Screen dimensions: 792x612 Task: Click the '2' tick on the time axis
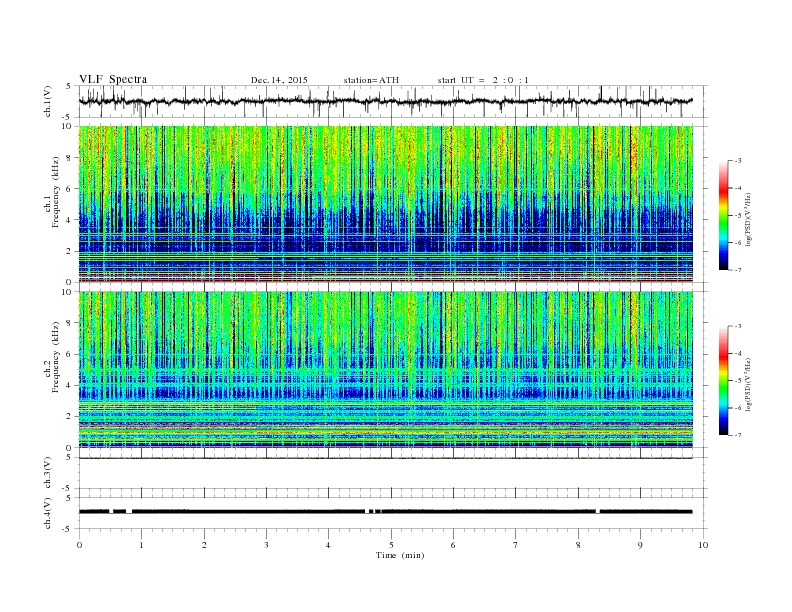pyautogui.click(x=204, y=545)
